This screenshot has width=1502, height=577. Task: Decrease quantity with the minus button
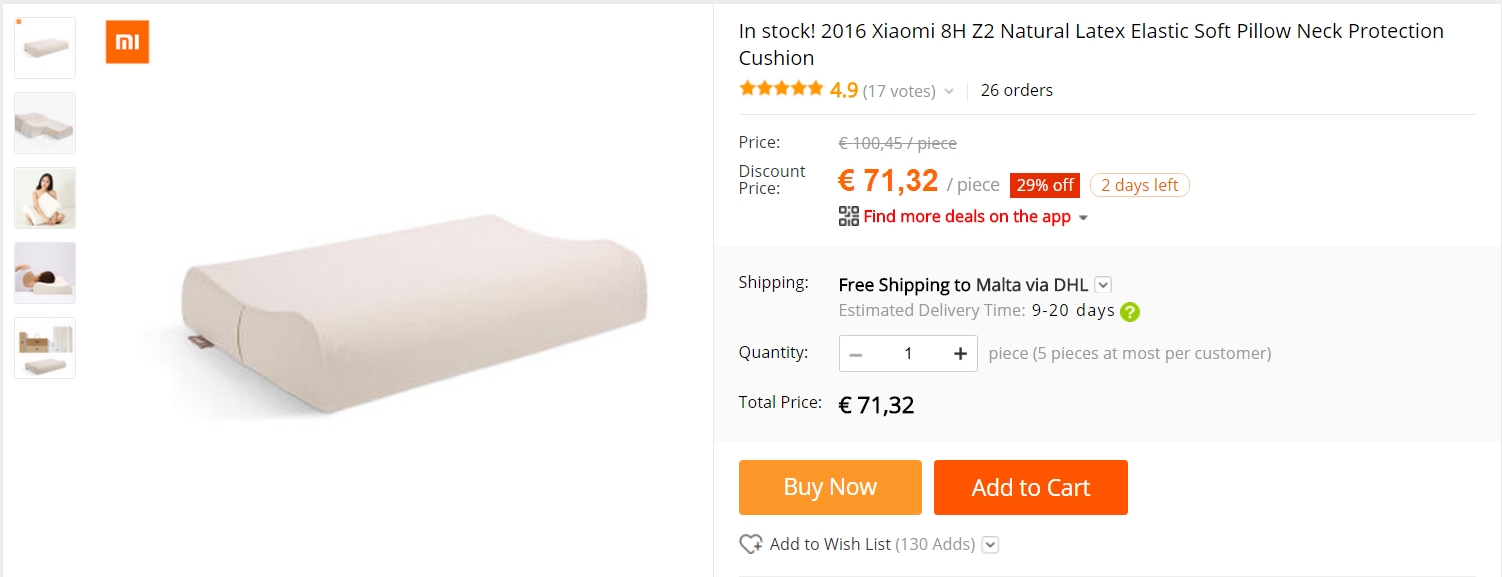click(x=856, y=354)
